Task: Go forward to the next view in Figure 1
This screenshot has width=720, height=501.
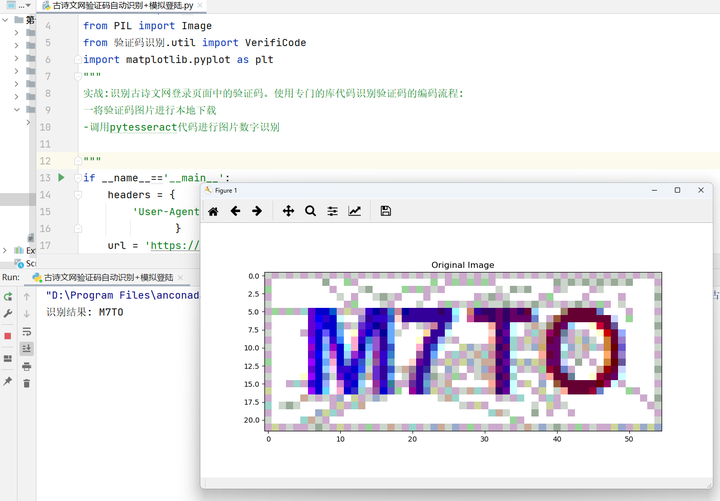Action: point(257,211)
